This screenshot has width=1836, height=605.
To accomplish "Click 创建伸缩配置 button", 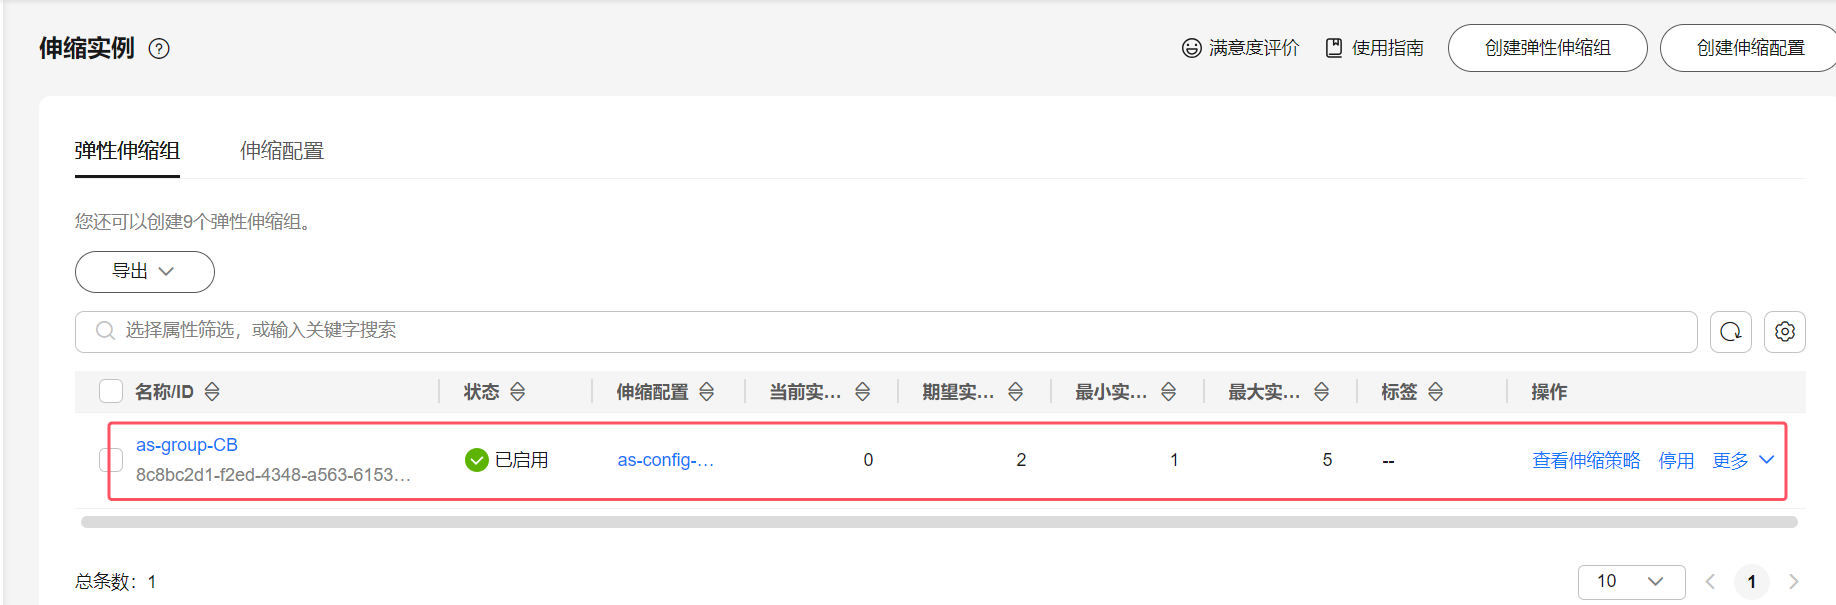I will click(1750, 48).
